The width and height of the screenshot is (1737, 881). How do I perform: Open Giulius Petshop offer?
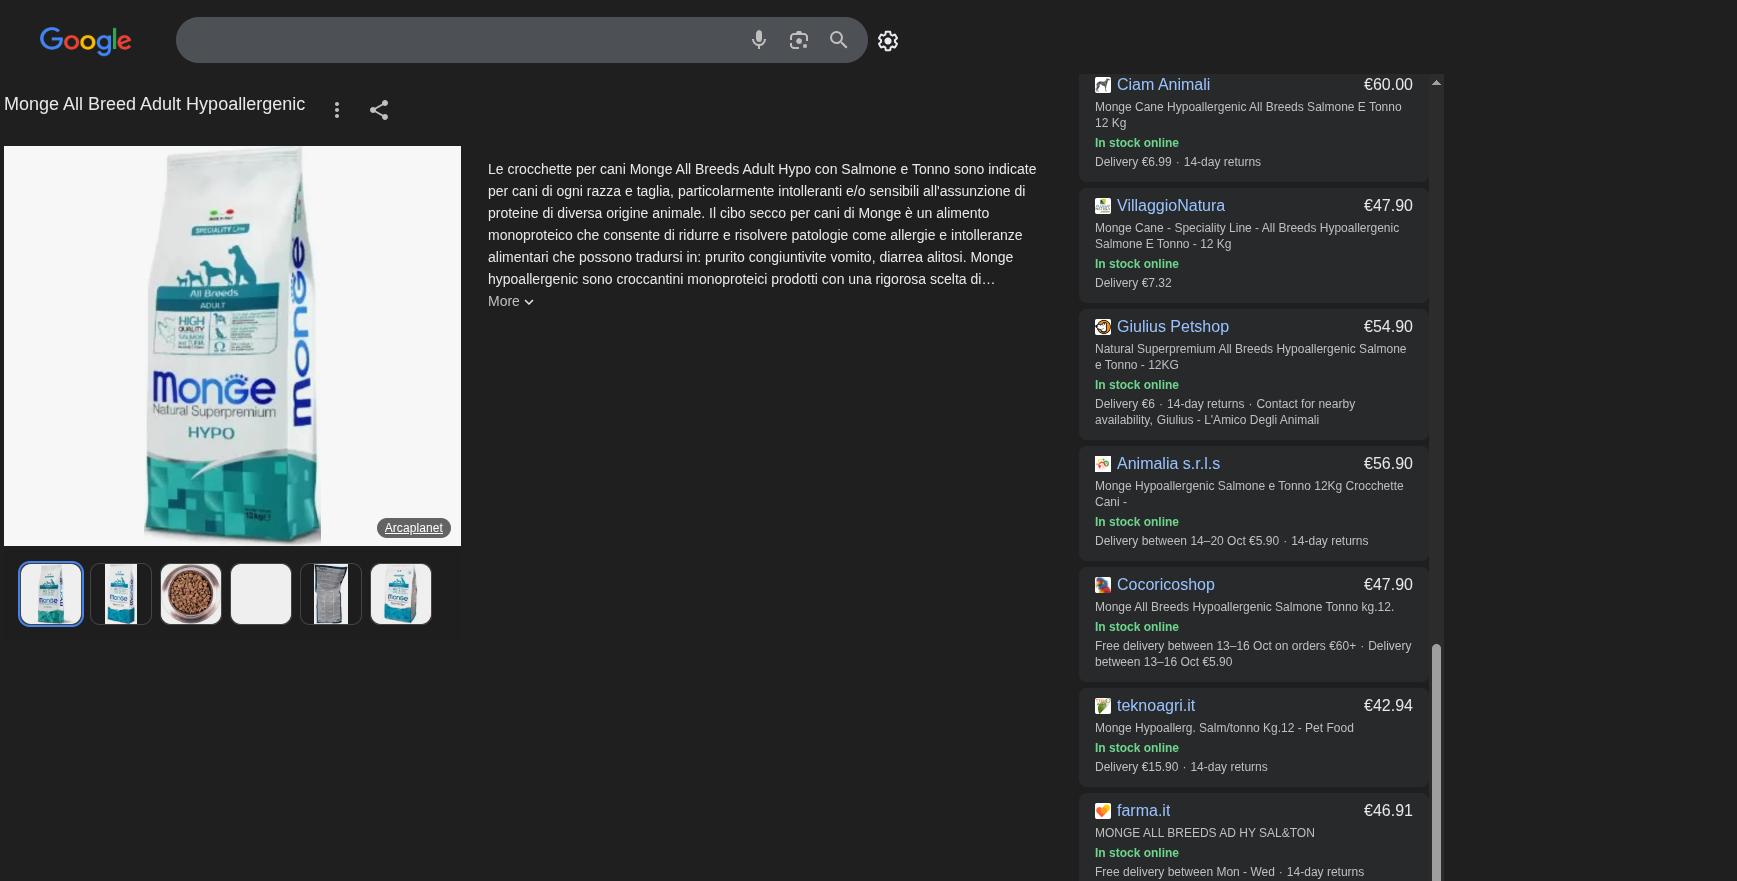point(1172,327)
